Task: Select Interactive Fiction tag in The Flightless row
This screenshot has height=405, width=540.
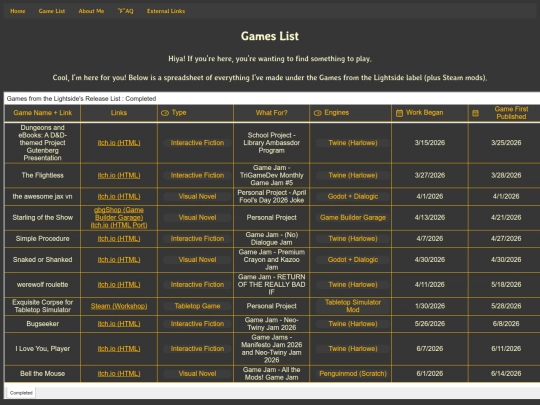Action: coord(197,175)
